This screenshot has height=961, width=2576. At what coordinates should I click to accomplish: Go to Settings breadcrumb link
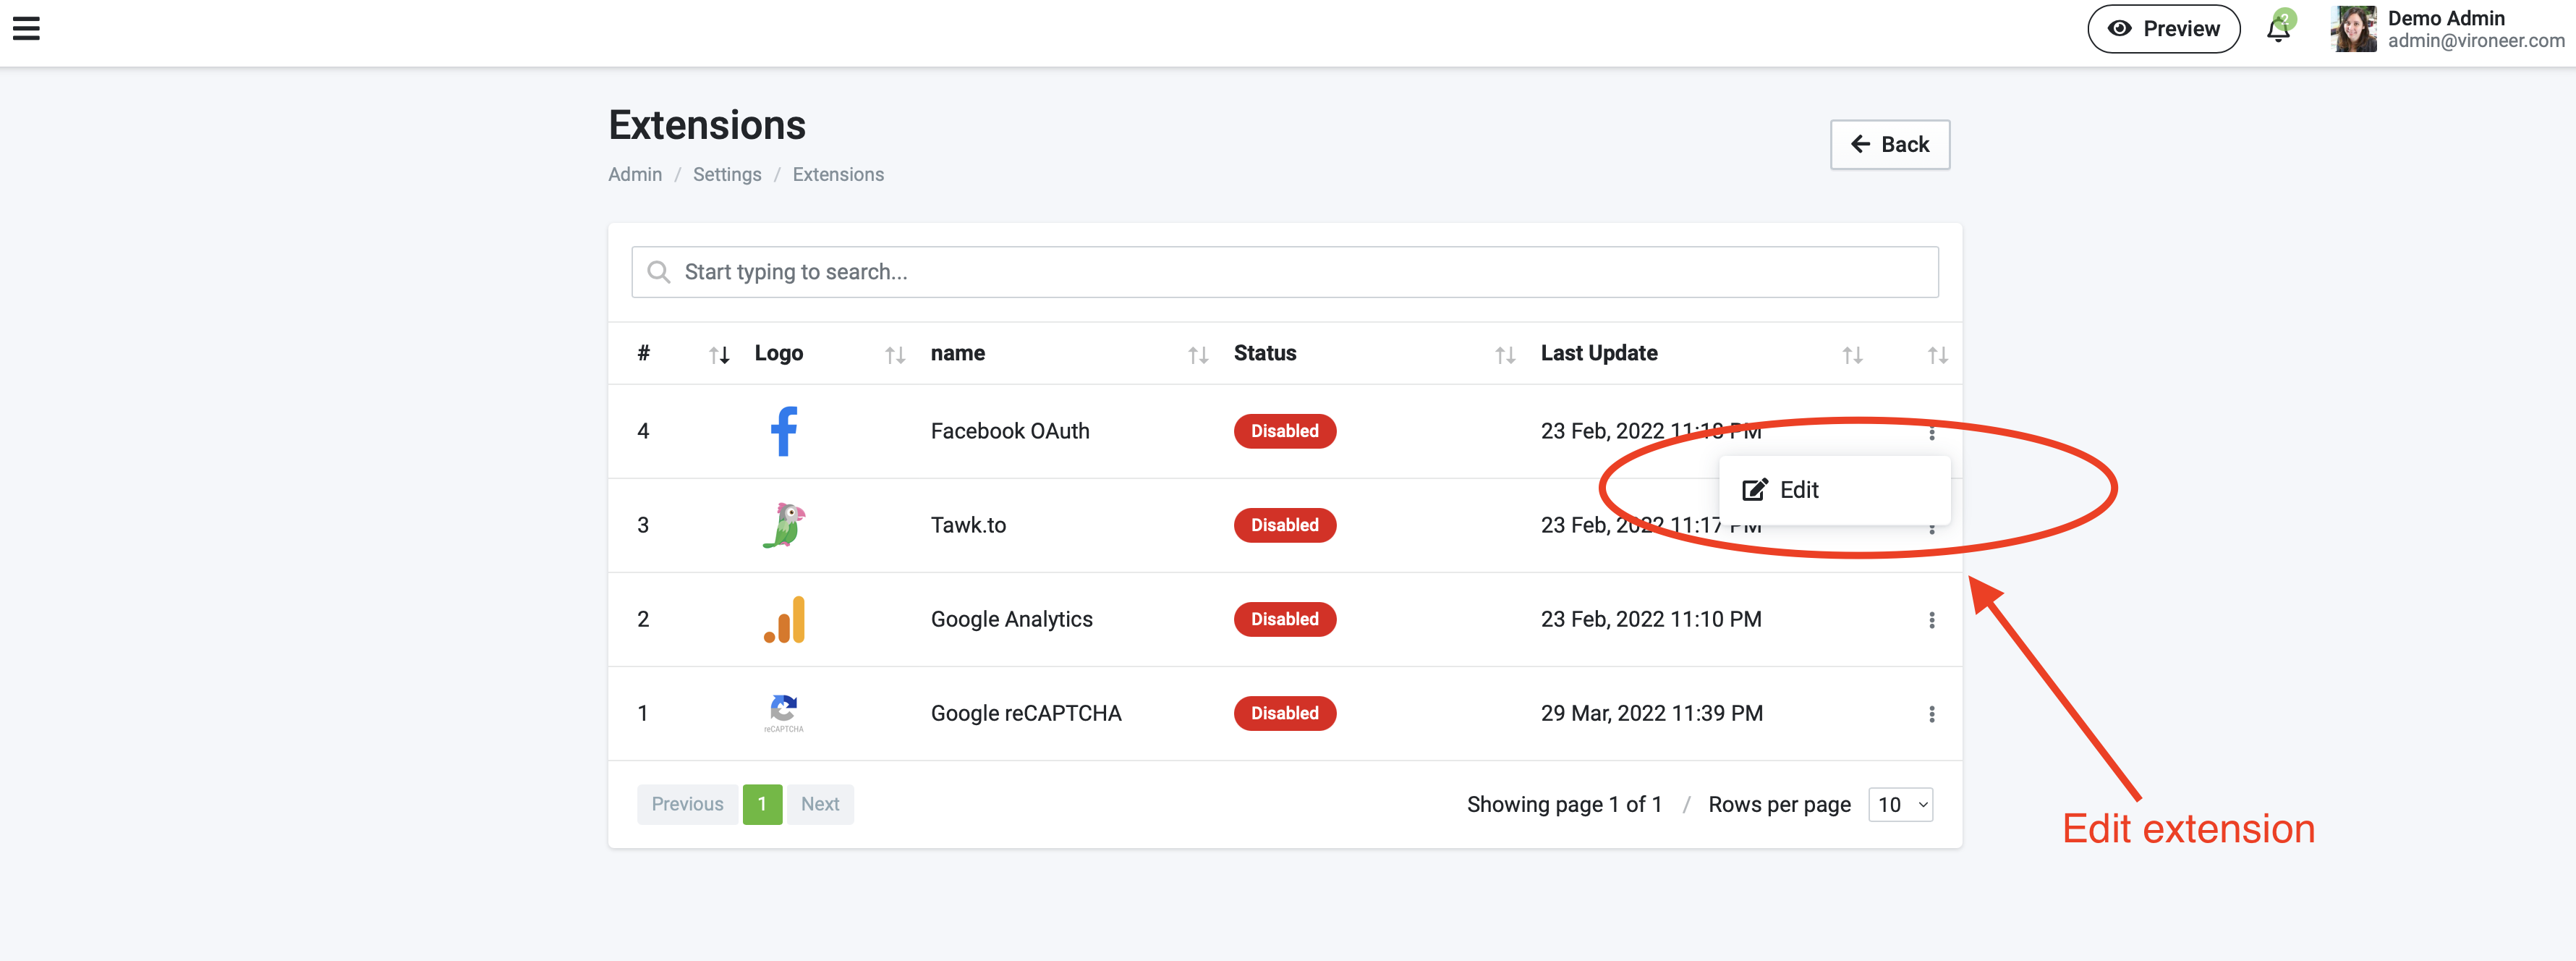click(727, 175)
